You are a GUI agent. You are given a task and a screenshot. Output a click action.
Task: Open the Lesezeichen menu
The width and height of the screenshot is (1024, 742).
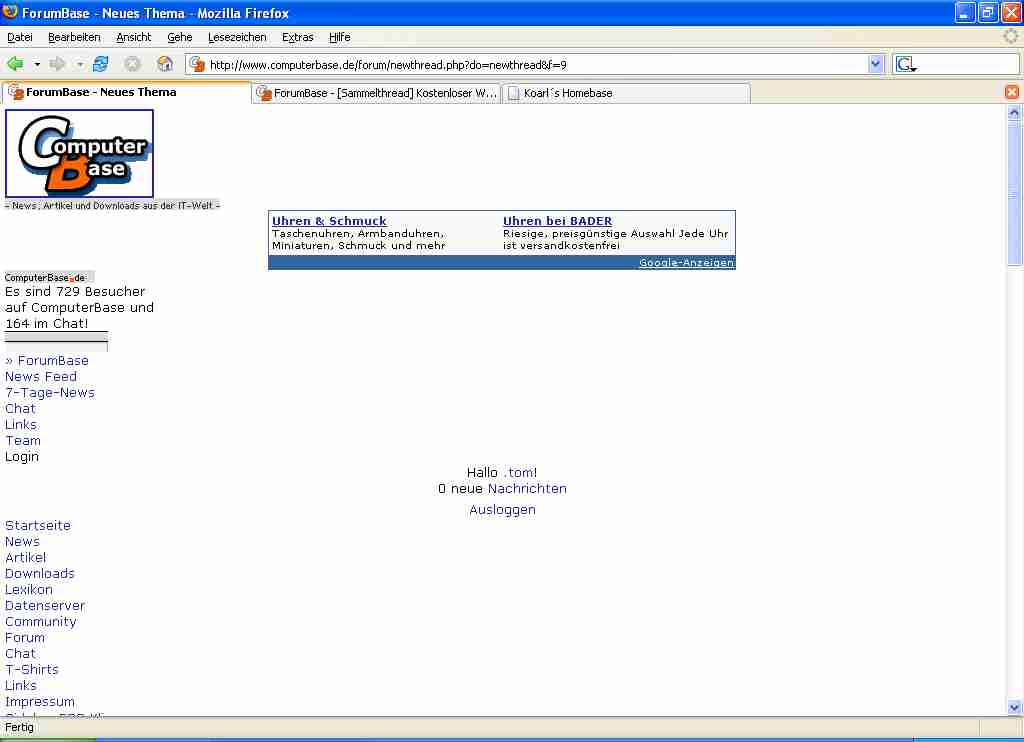pos(237,37)
